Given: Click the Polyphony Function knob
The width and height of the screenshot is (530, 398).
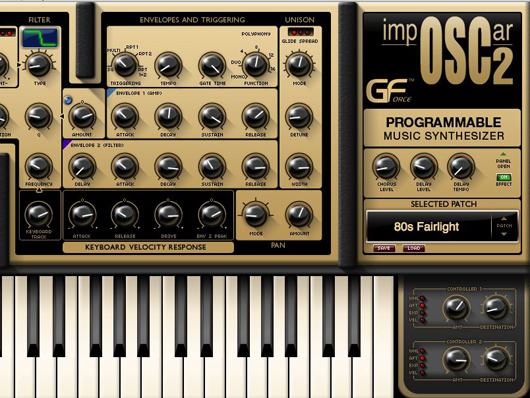Looking at the screenshot, I should pos(256,65).
